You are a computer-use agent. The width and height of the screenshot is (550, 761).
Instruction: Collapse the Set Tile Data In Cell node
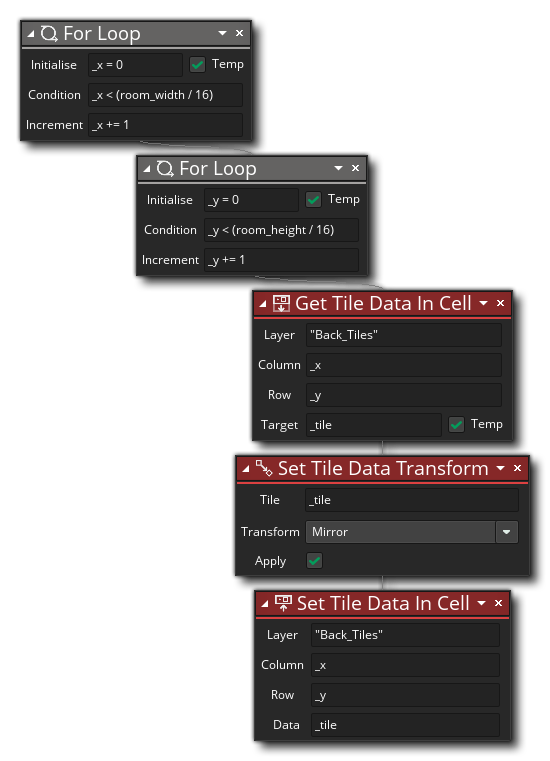(x=265, y=604)
